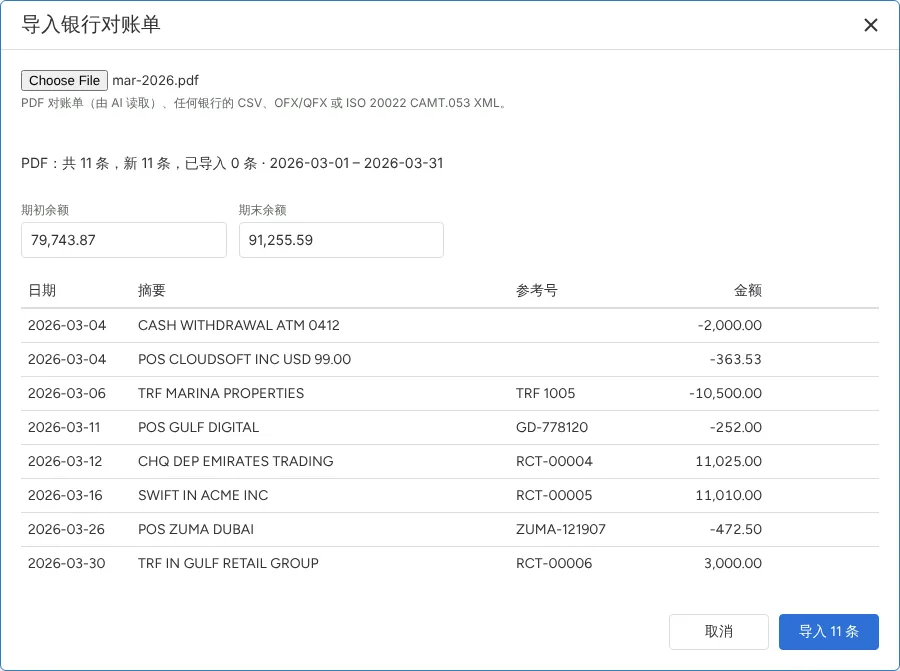Select the POS ZUMA DUBAI description
Image resolution: width=900 pixels, height=671 pixels.
click(x=196, y=529)
